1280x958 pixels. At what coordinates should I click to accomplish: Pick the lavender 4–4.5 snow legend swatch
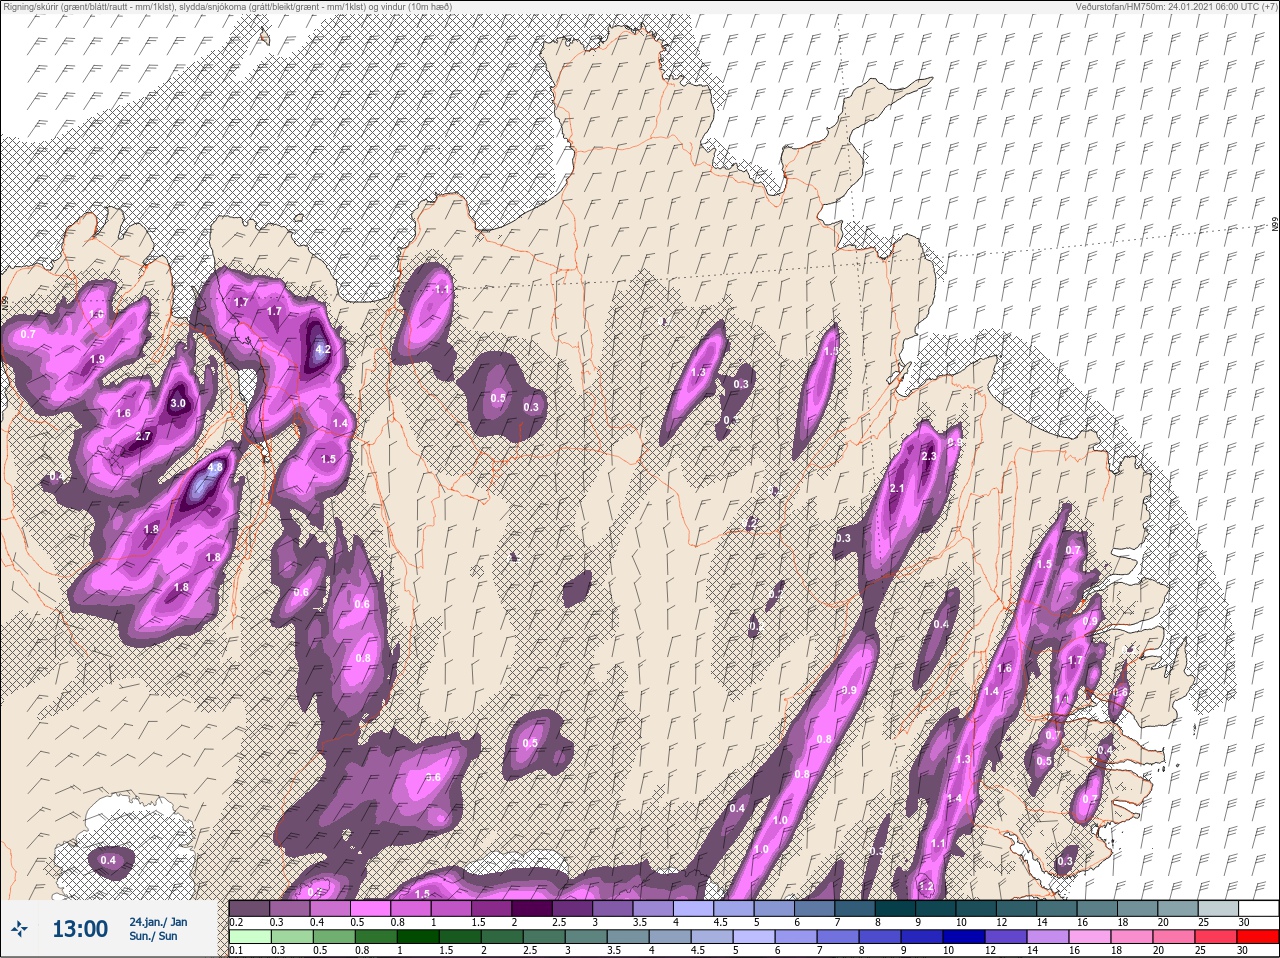[695, 908]
